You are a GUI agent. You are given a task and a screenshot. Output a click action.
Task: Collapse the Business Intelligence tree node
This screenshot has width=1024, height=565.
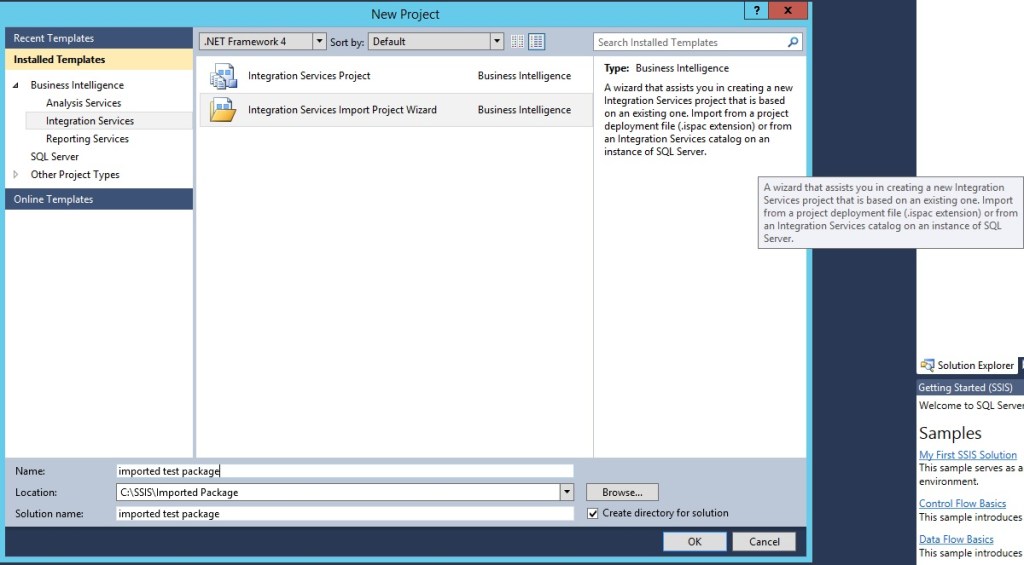(16, 85)
